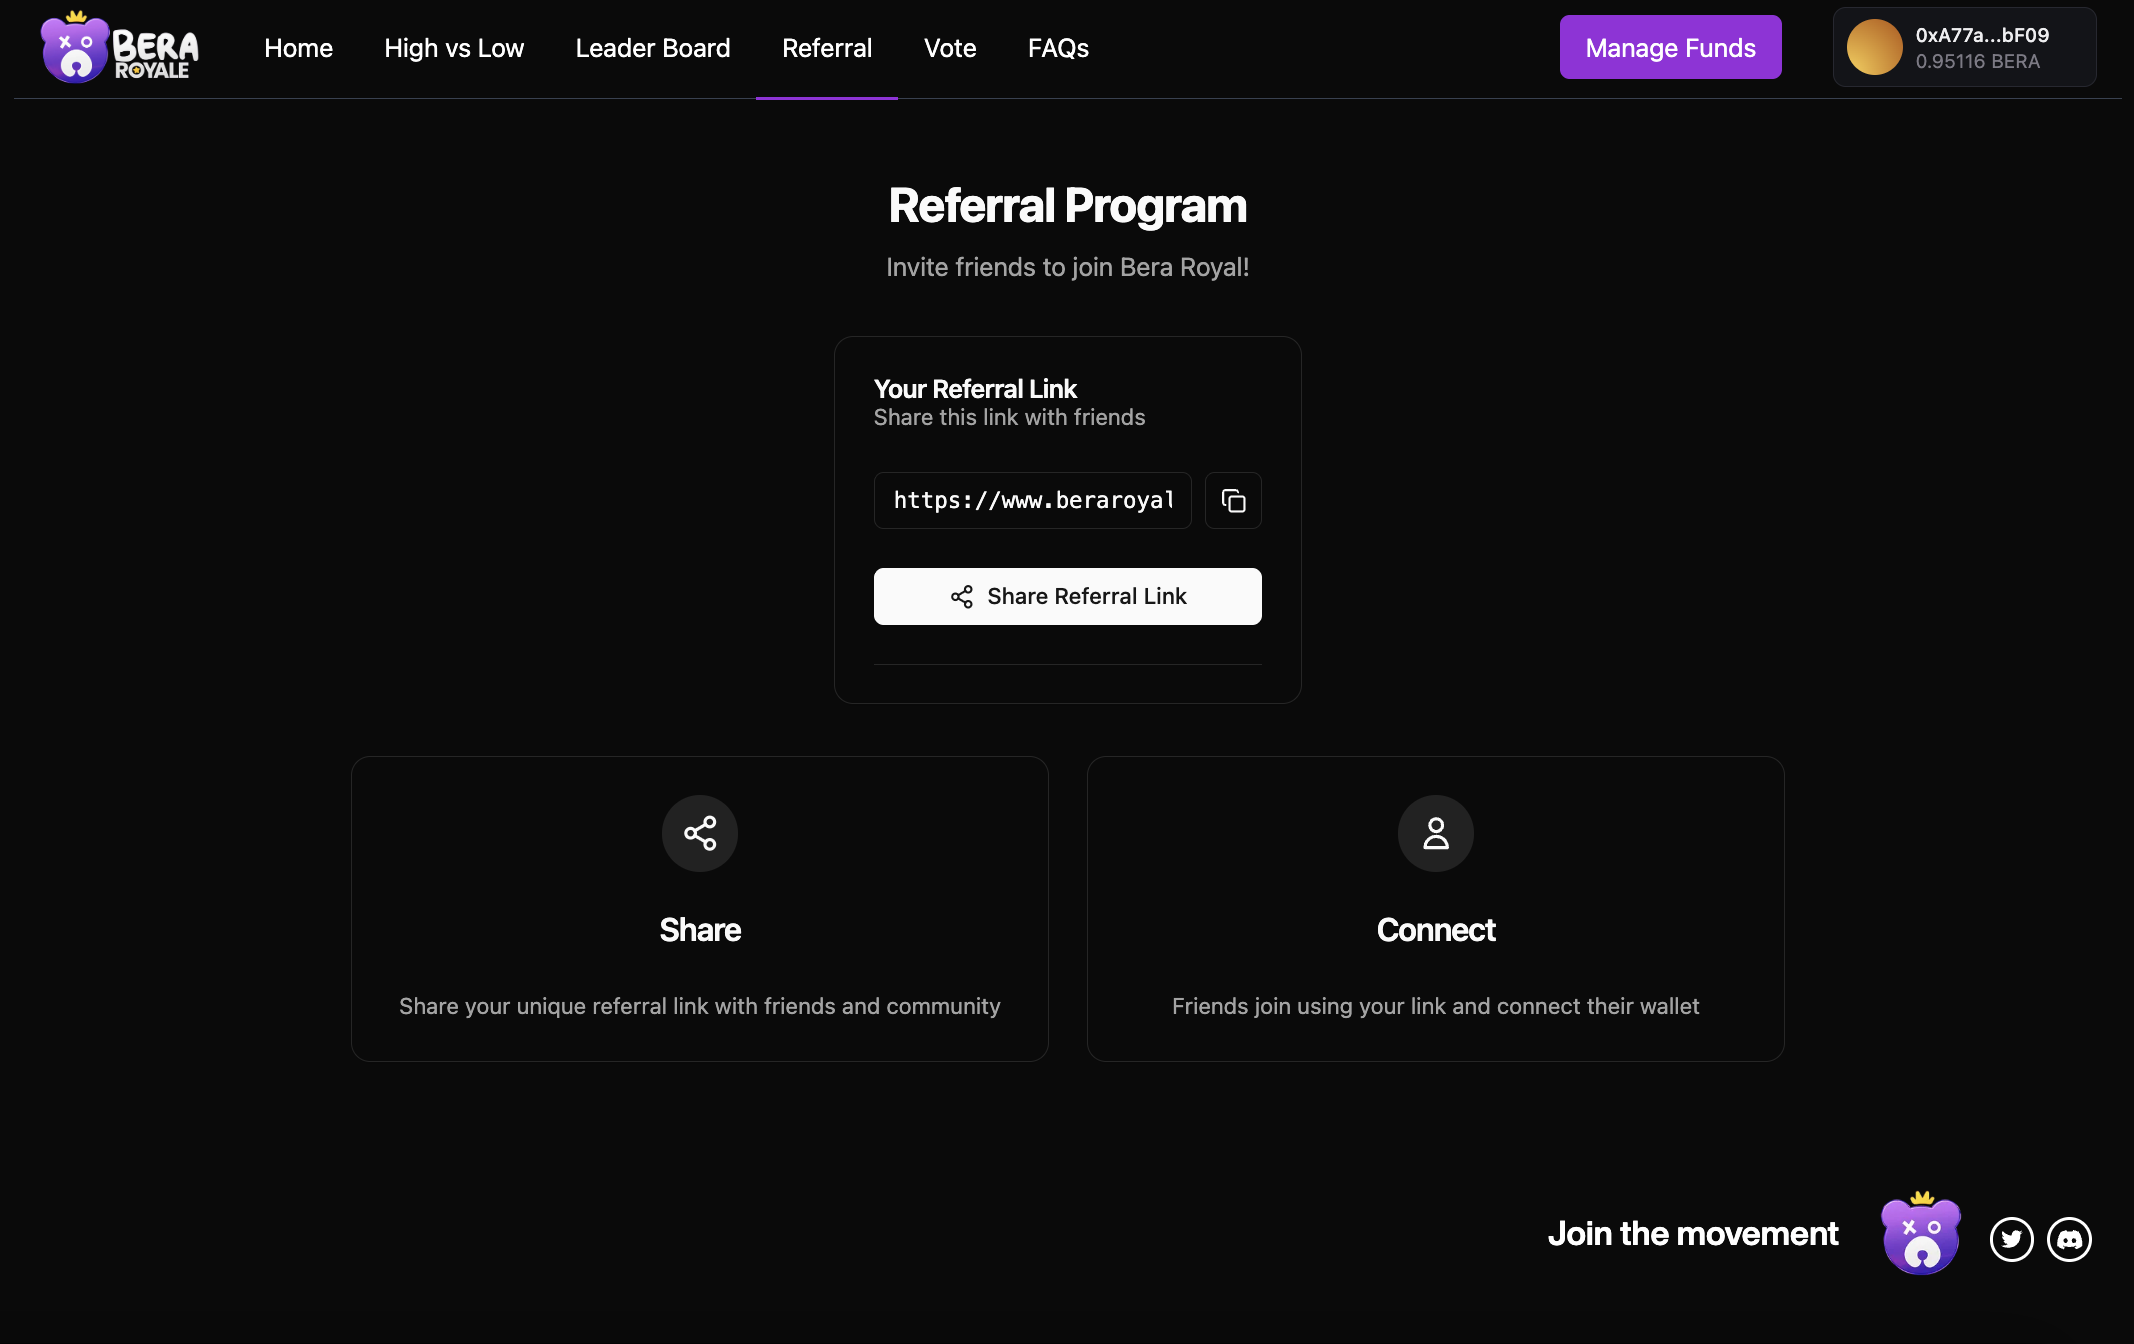Click the Manage Funds button
Image resolution: width=2134 pixels, height=1344 pixels.
(x=1669, y=46)
